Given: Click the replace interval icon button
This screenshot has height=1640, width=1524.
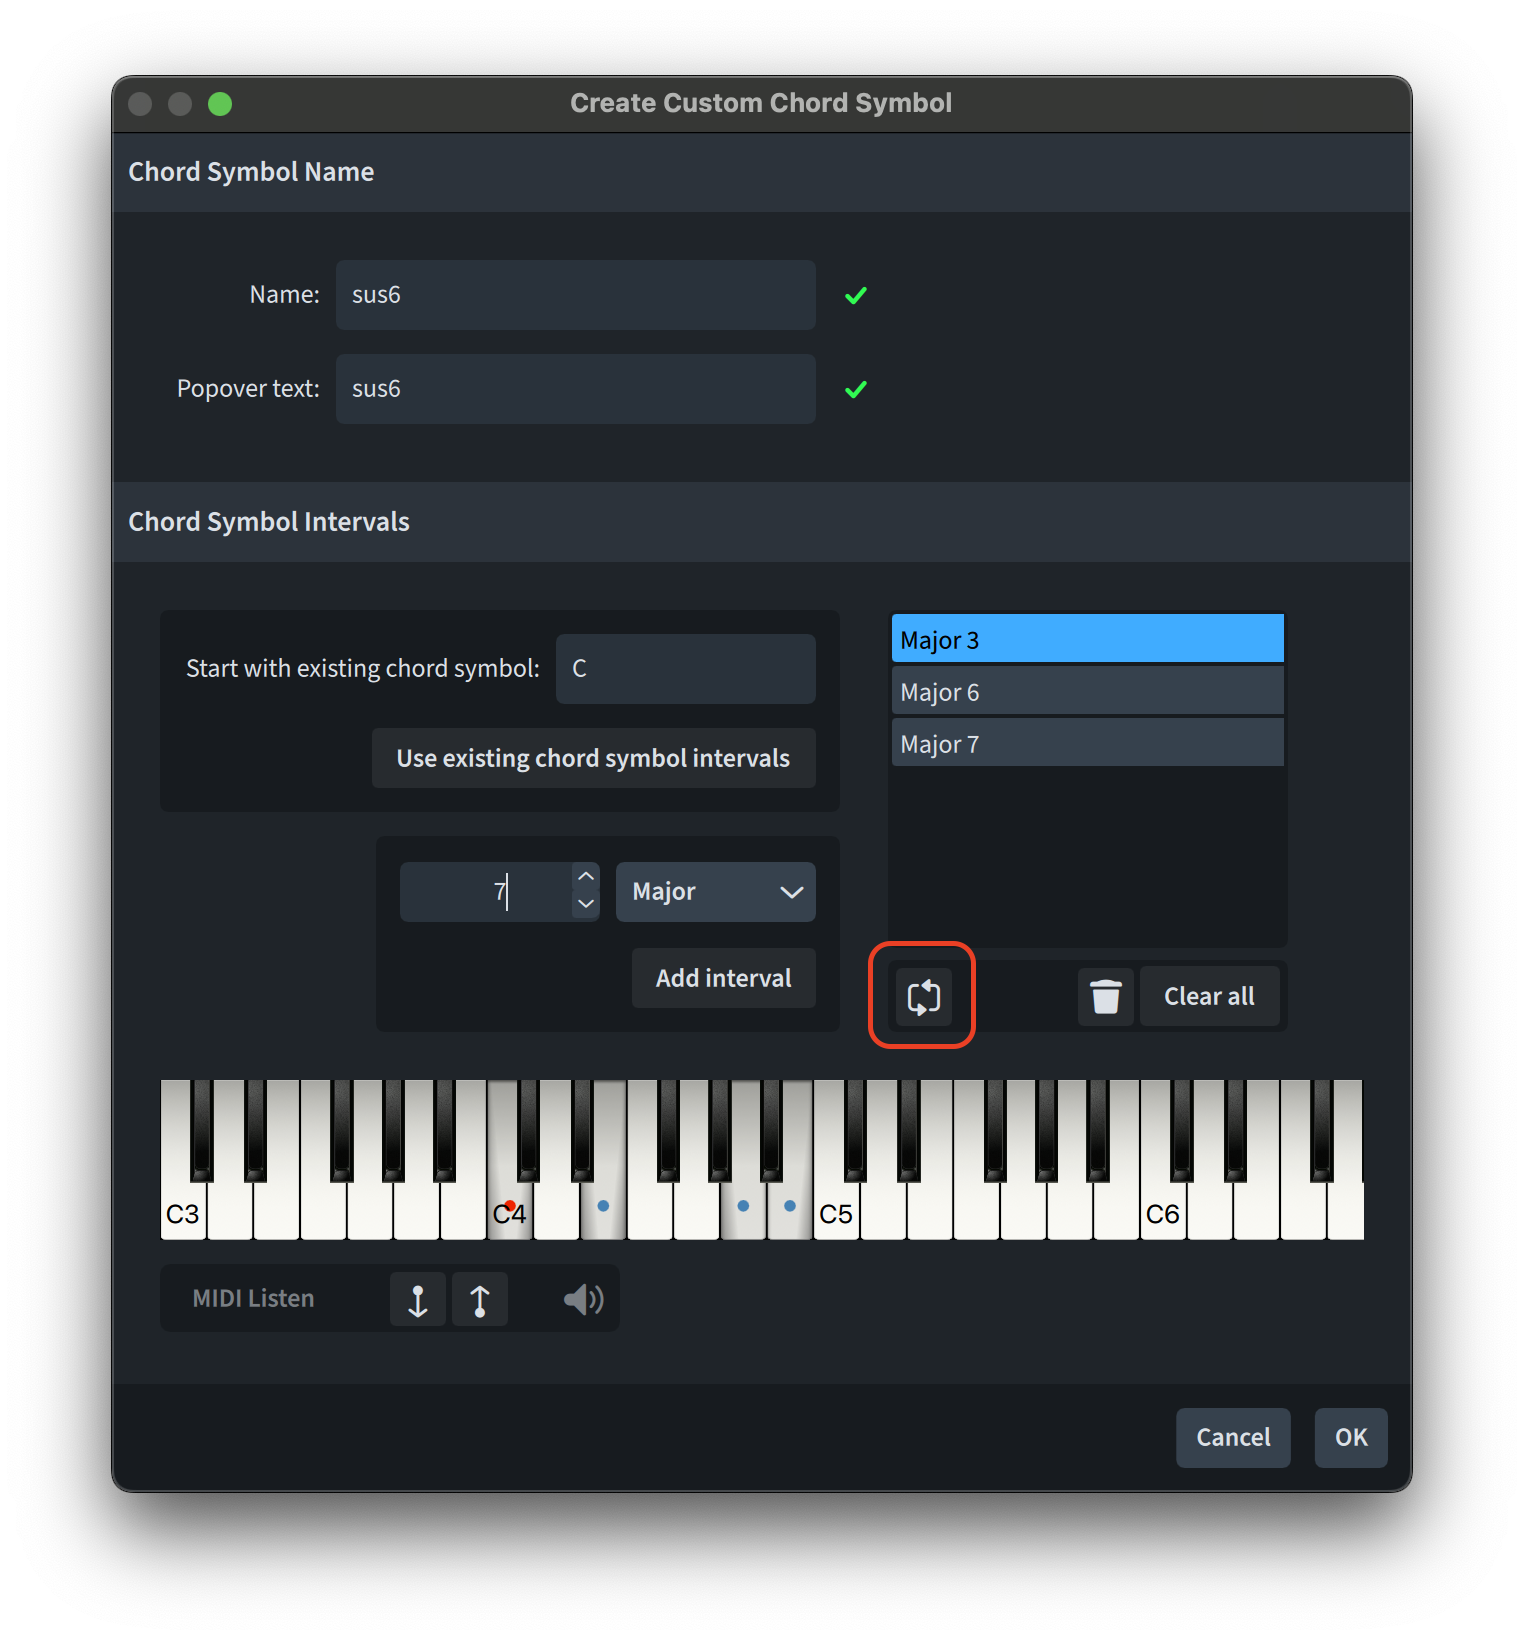Looking at the screenshot, I should tap(923, 997).
